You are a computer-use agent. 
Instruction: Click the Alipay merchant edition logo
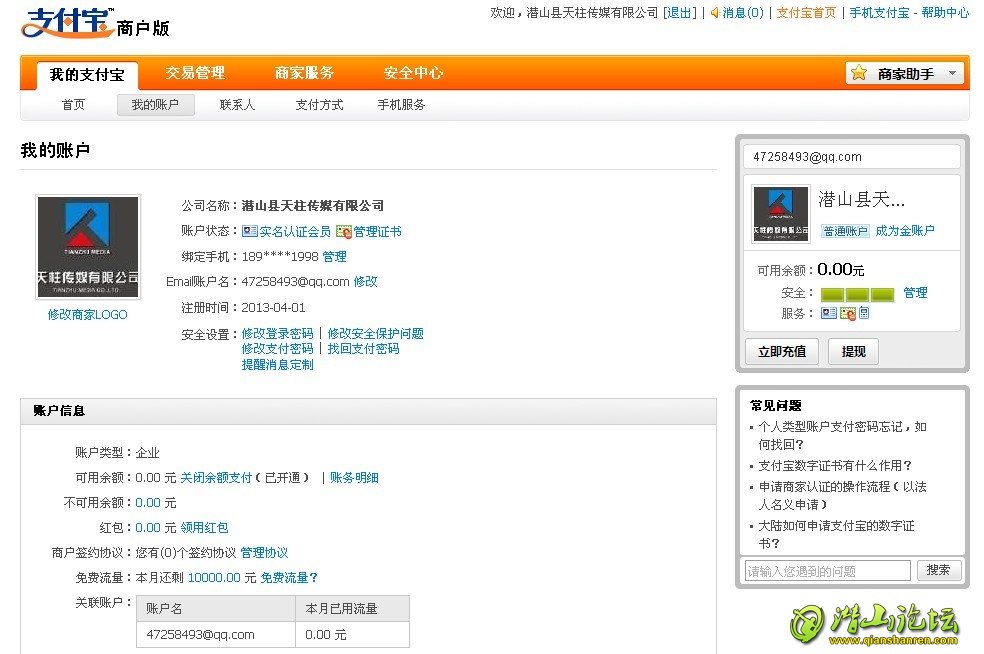(95, 23)
